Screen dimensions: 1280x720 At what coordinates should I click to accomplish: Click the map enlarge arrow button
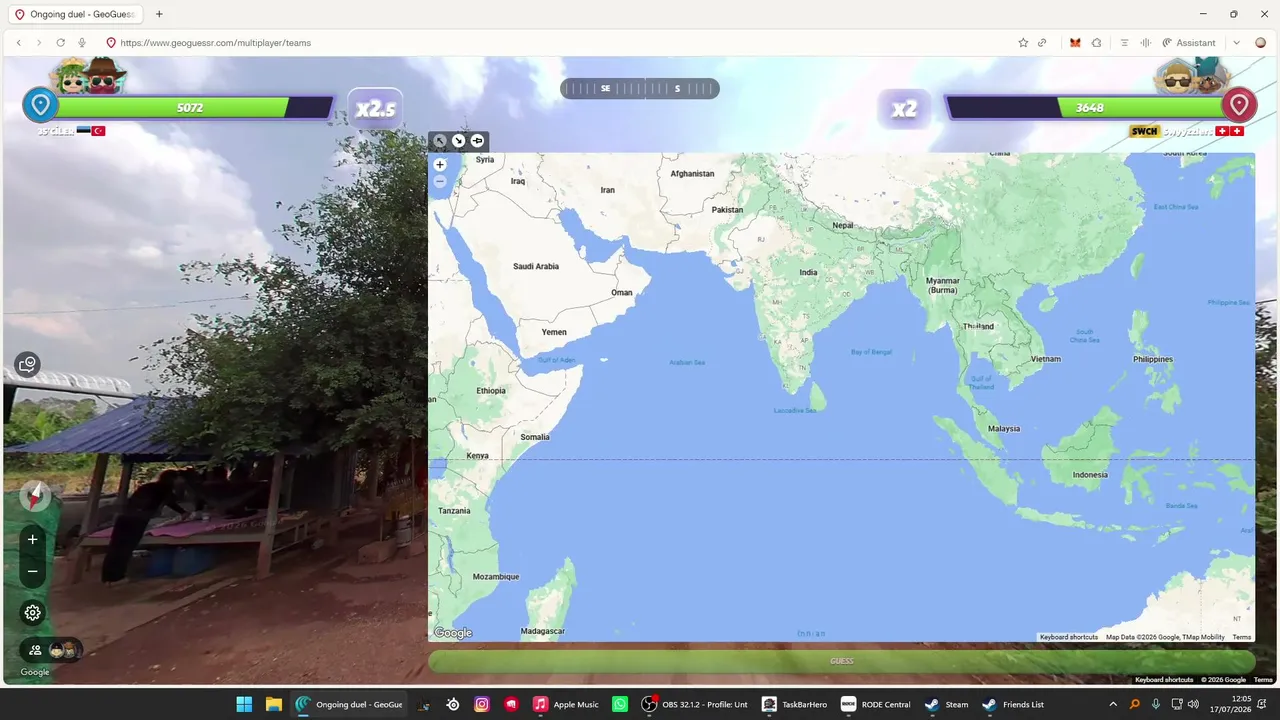(440, 141)
